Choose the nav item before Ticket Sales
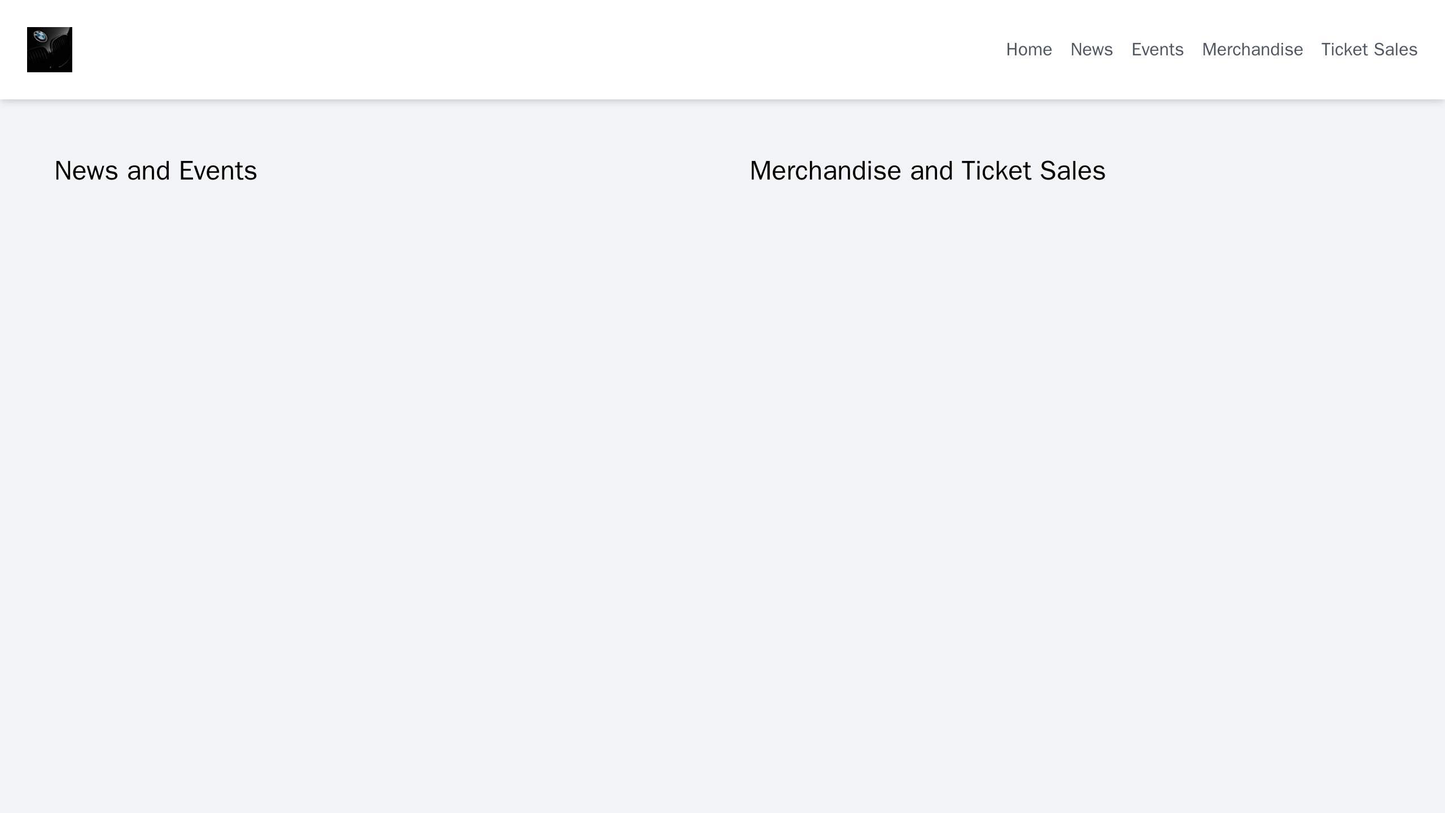Screen dimensions: 1445x813 (1252, 50)
